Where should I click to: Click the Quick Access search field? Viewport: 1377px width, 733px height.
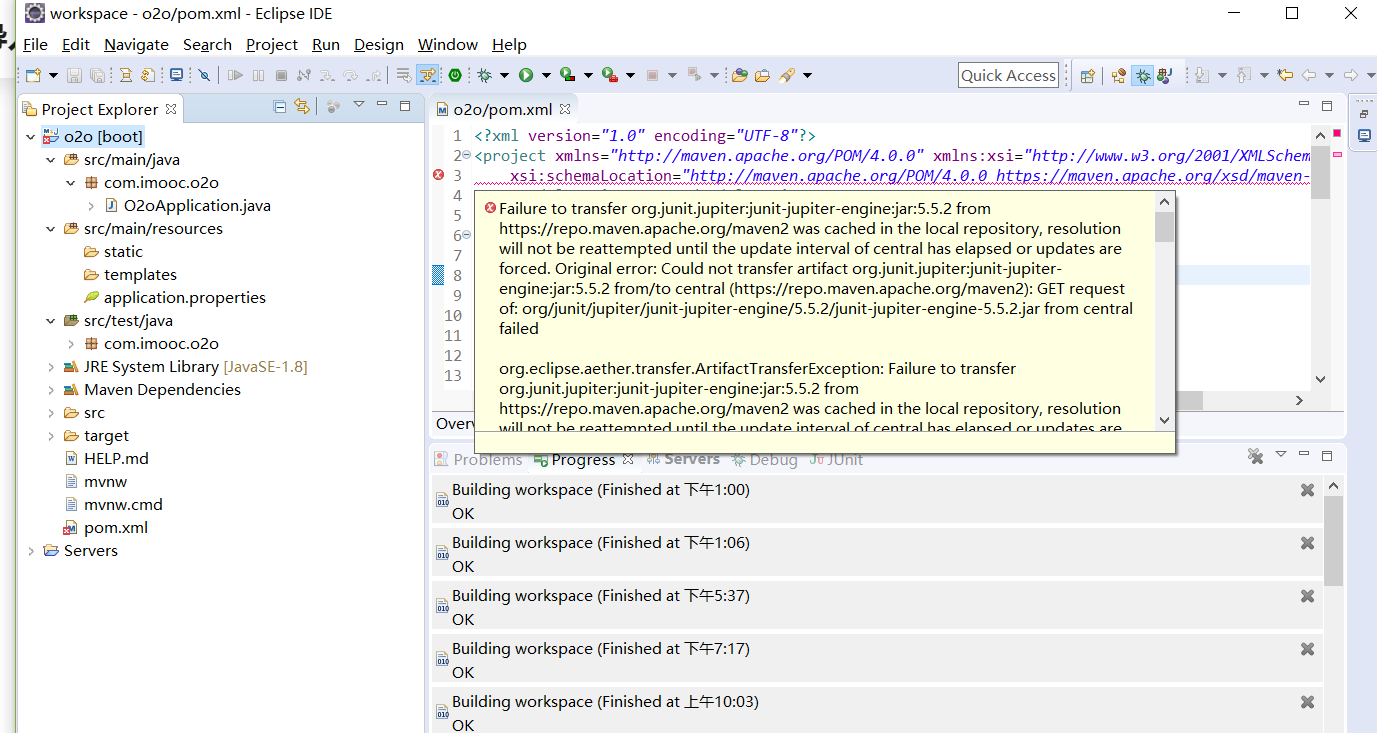pyautogui.click(x=1008, y=75)
